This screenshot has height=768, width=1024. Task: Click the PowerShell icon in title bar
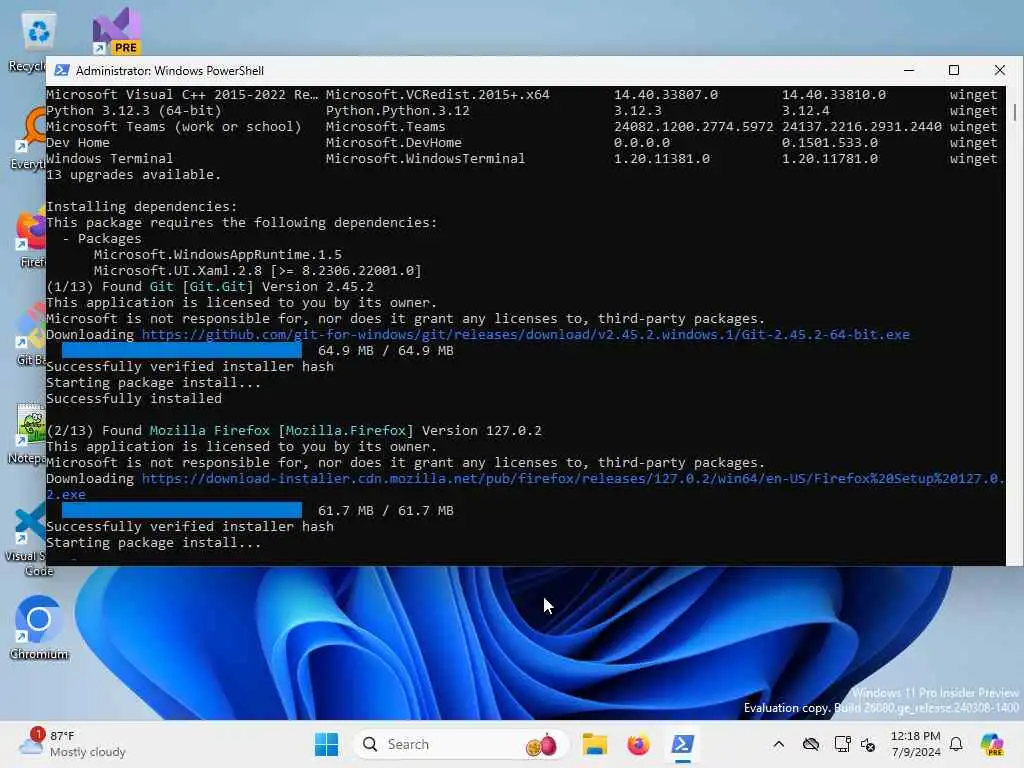(x=62, y=70)
